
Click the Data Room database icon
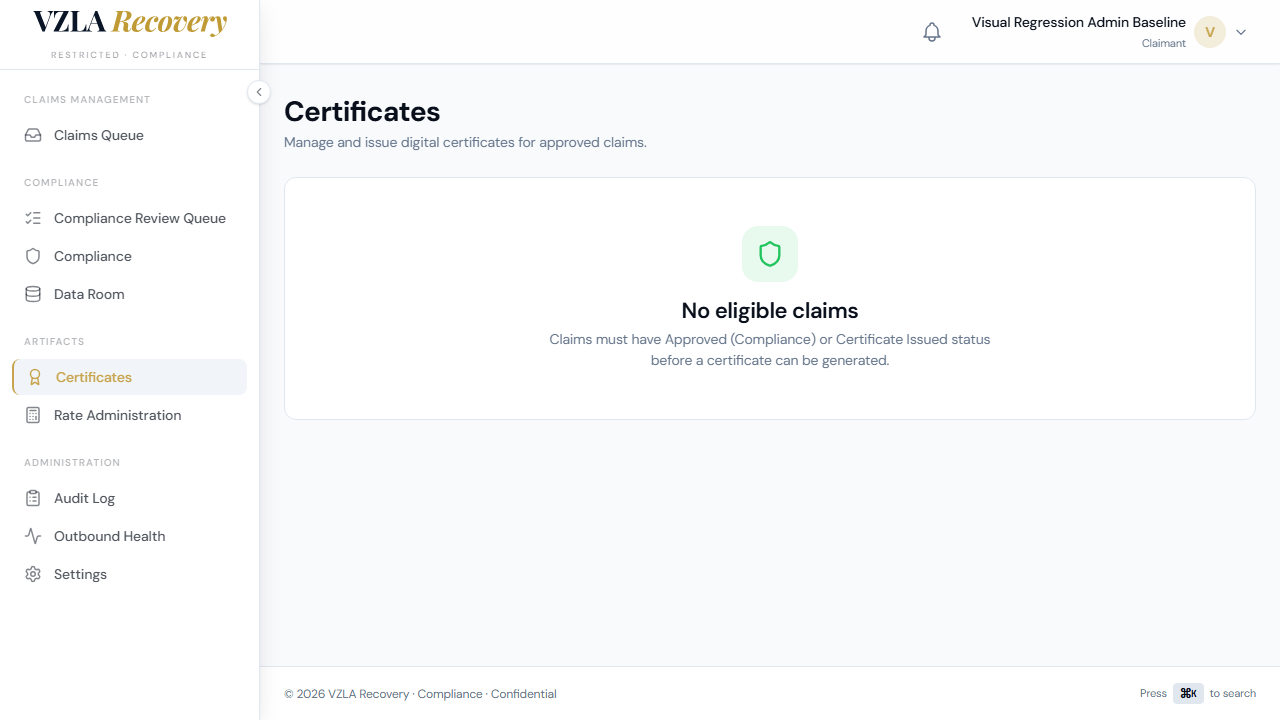[x=33, y=294]
